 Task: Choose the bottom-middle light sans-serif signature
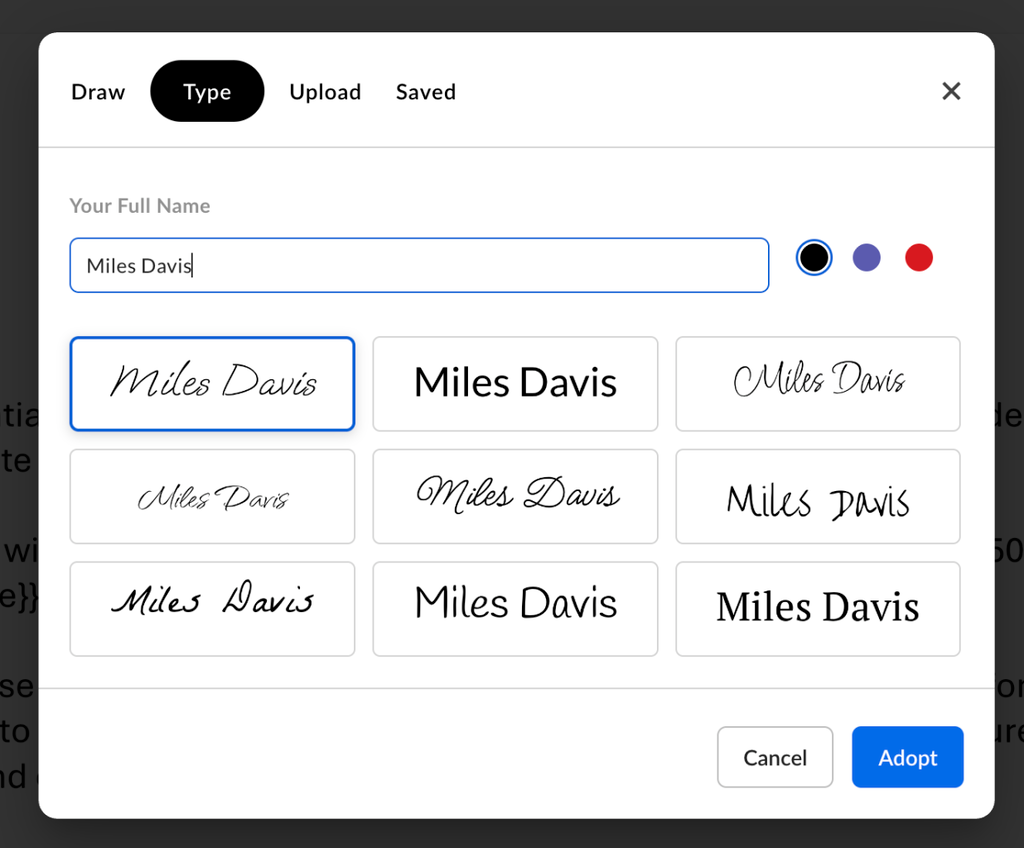tap(515, 609)
